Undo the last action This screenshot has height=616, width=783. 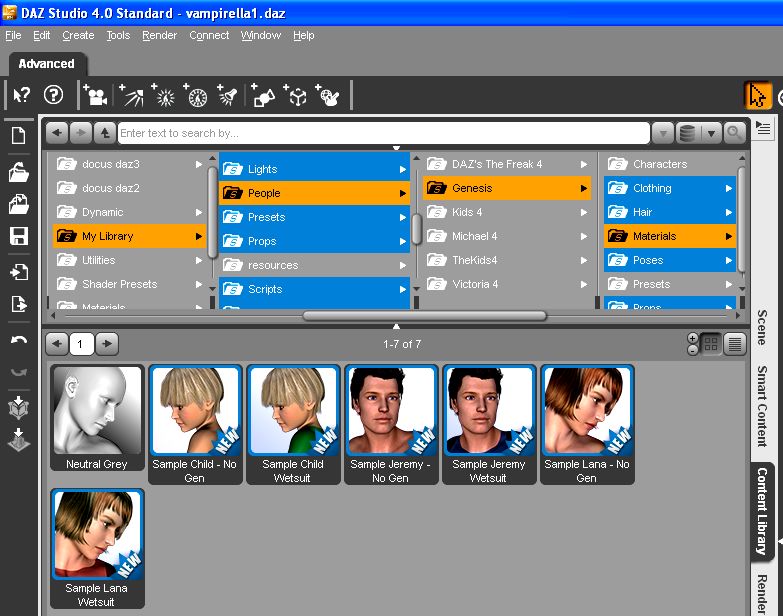pos(18,340)
